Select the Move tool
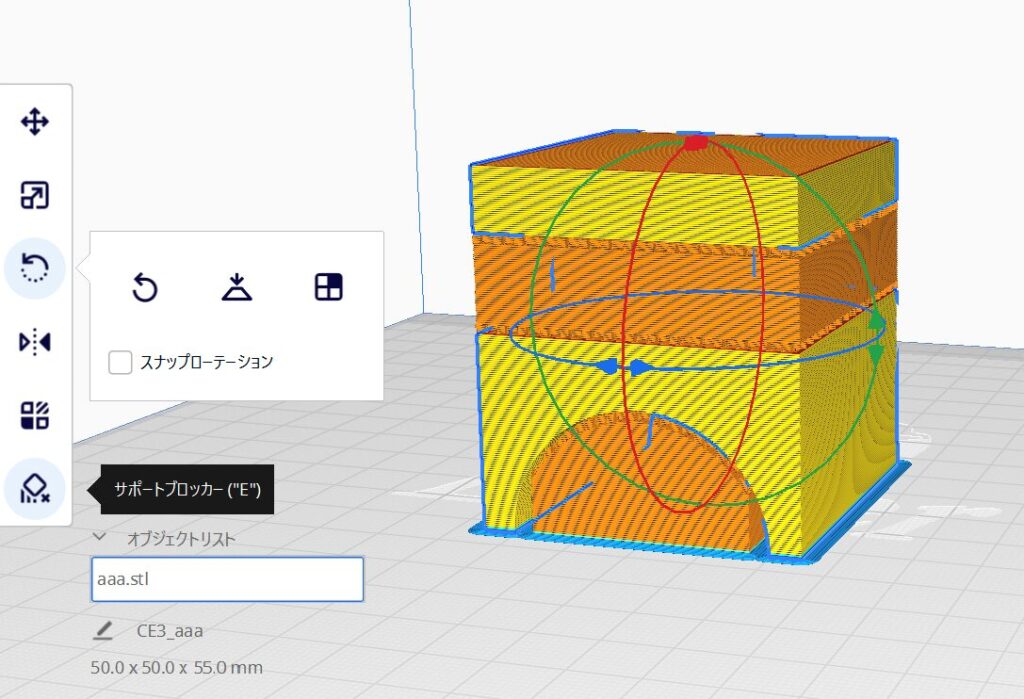The height and width of the screenshot is (699, 1024). click(x=35, y=123)
